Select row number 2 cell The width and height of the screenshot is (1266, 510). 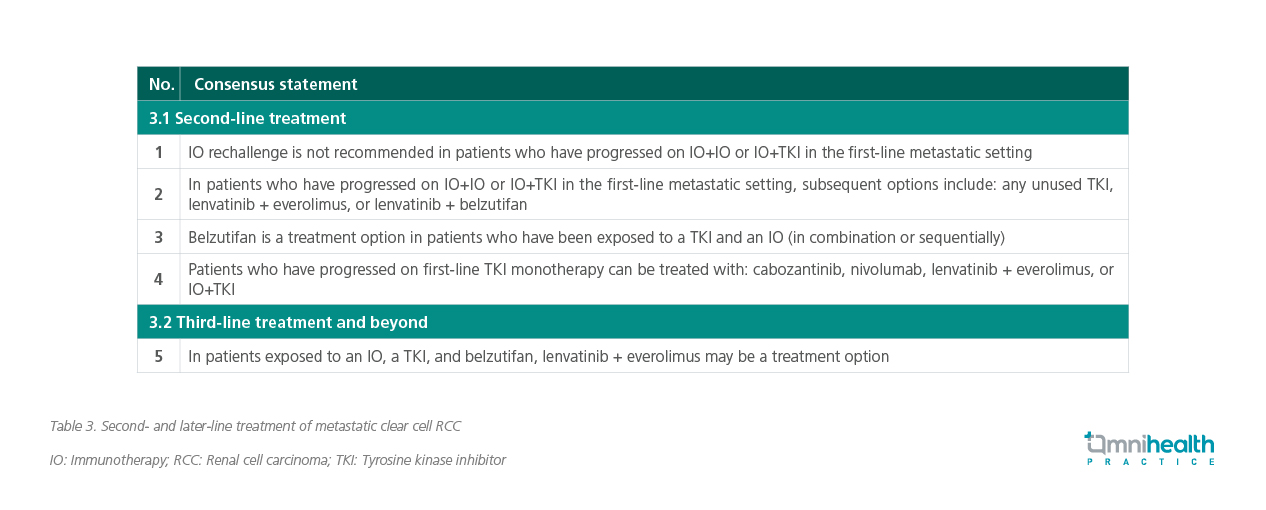[x=159, y=194]
